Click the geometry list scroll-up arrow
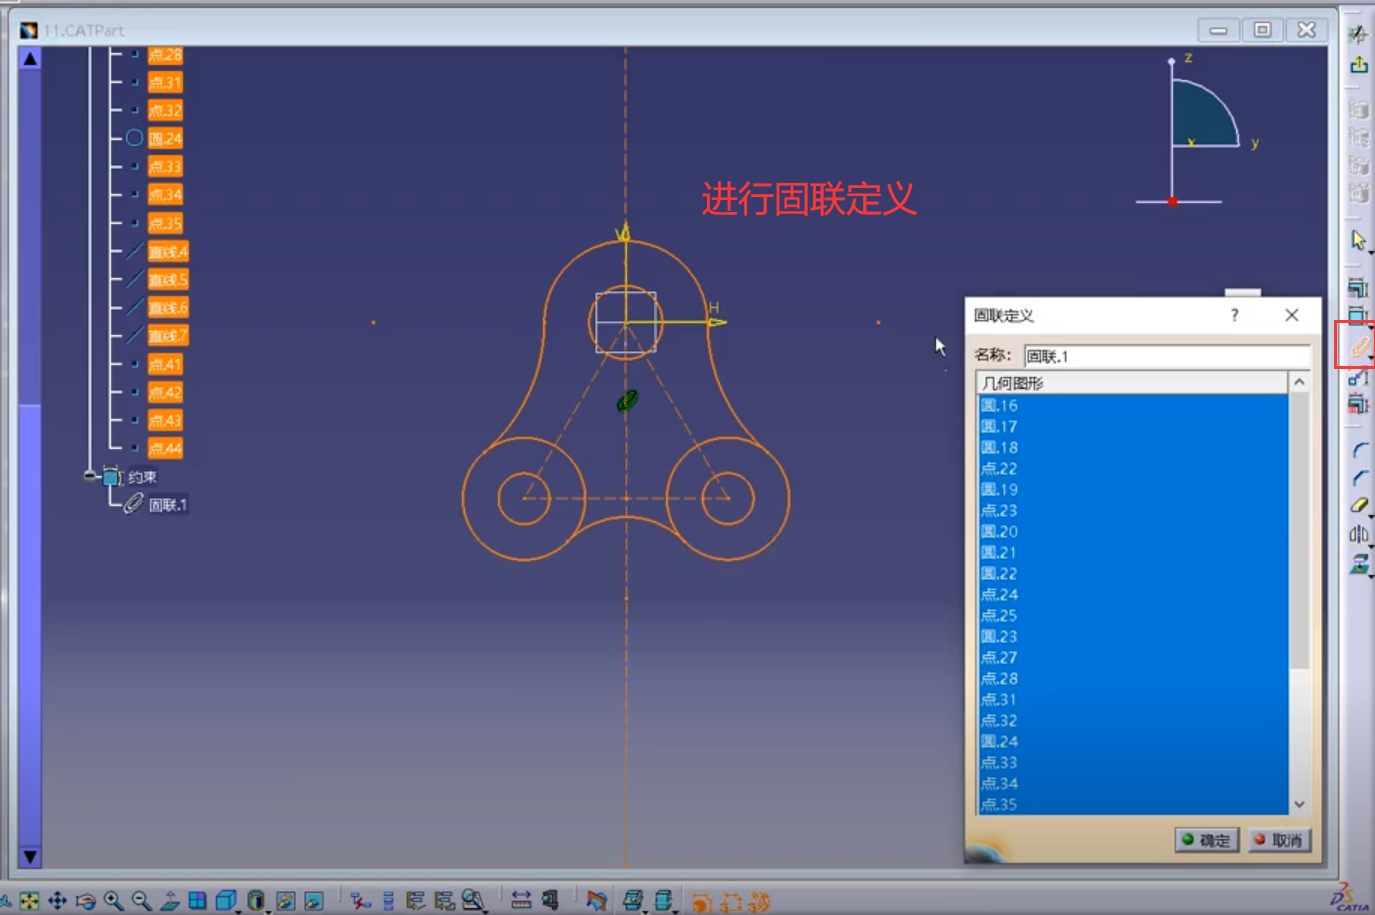 (1299, 382)
